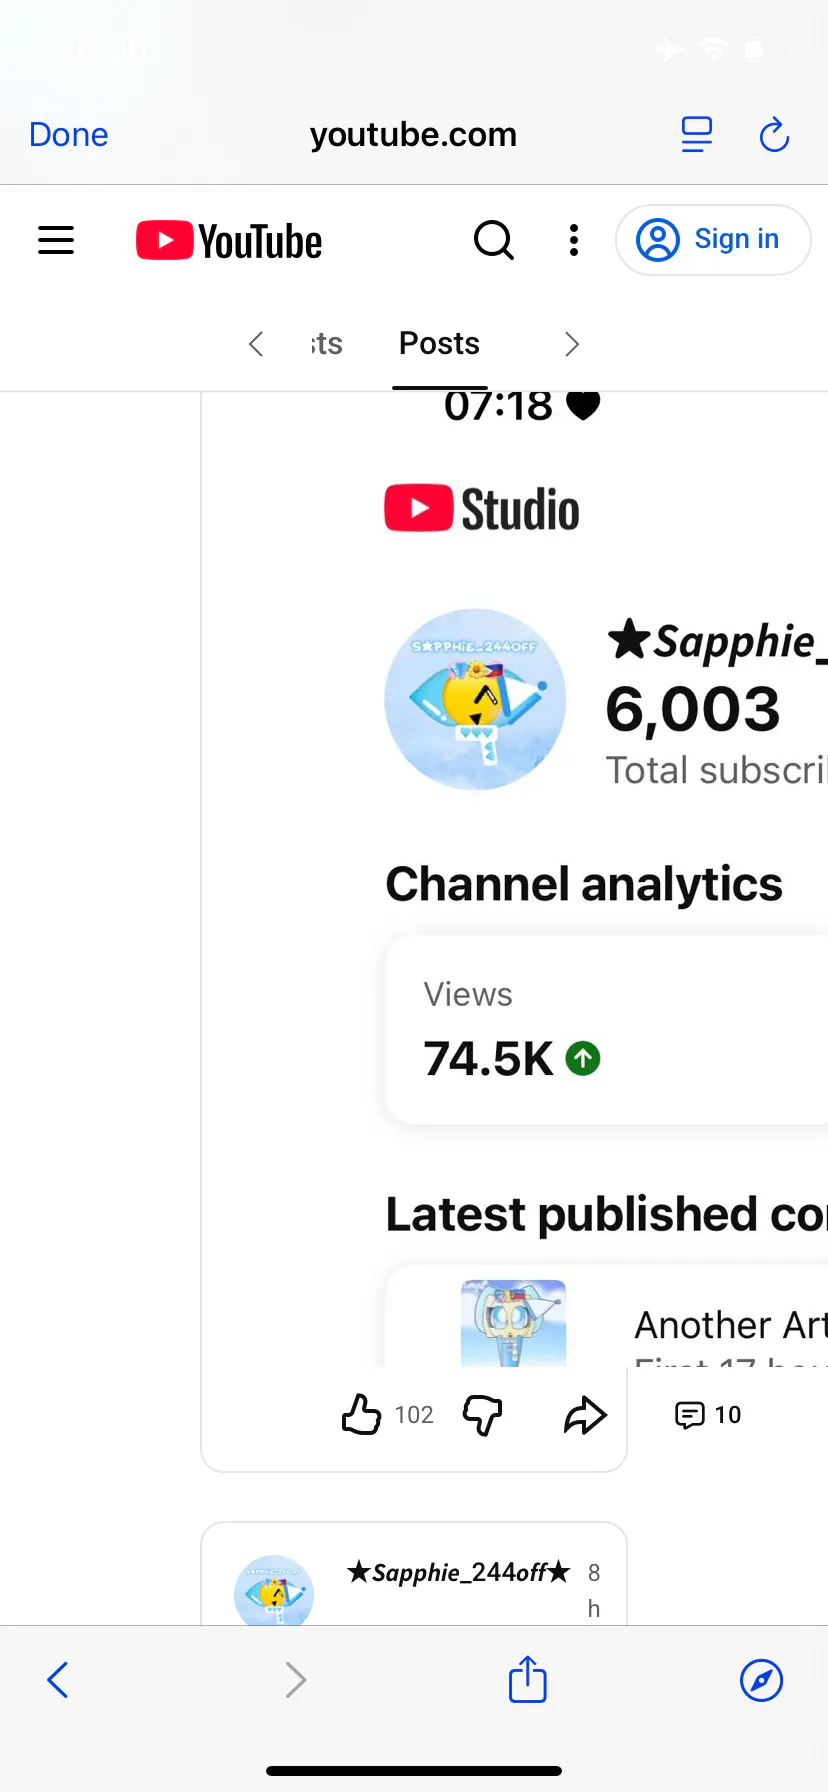Viewport: 828px width, 1792px height.
Task: Reload the page in Safari
Action: pos(774,134)
